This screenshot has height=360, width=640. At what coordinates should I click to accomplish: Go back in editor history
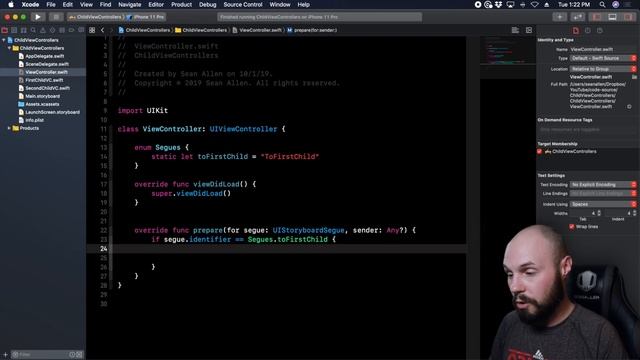tap(102, 30)
